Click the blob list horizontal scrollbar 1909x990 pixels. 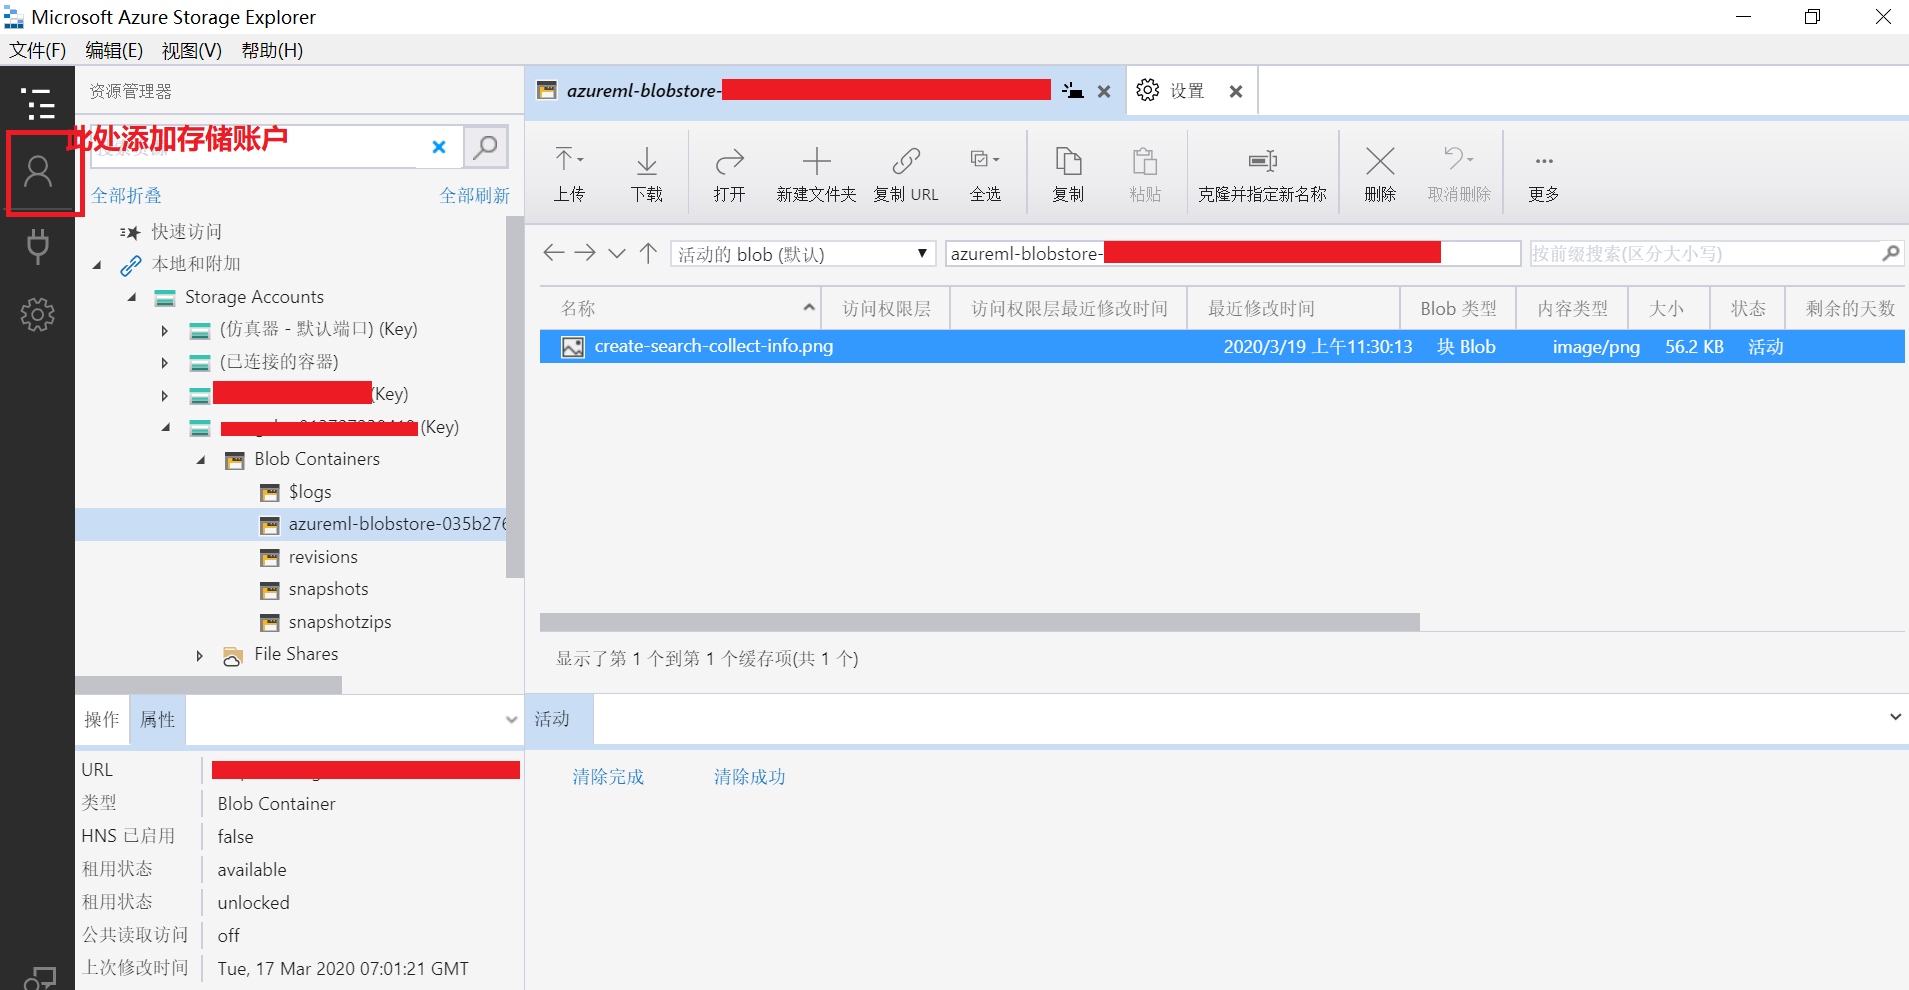click(x=980, y=622)
